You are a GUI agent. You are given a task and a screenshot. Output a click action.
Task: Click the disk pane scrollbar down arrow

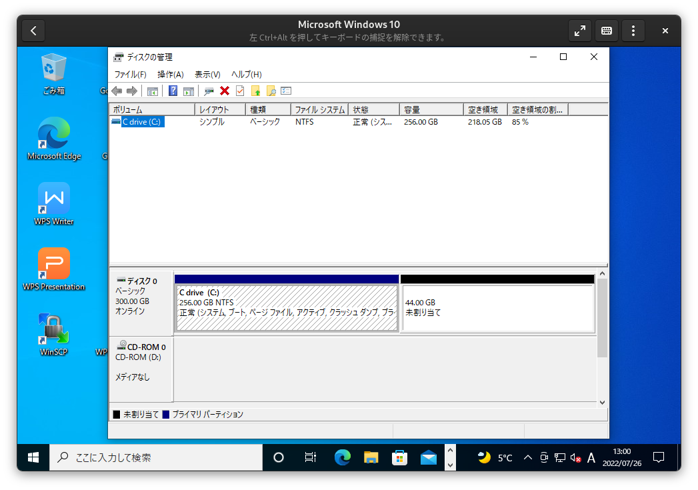click(x=602, y=402)
